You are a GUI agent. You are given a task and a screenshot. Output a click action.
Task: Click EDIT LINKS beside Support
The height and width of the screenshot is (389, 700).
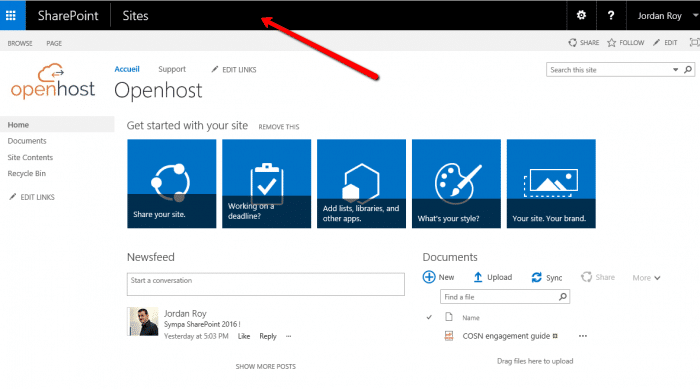234,70
